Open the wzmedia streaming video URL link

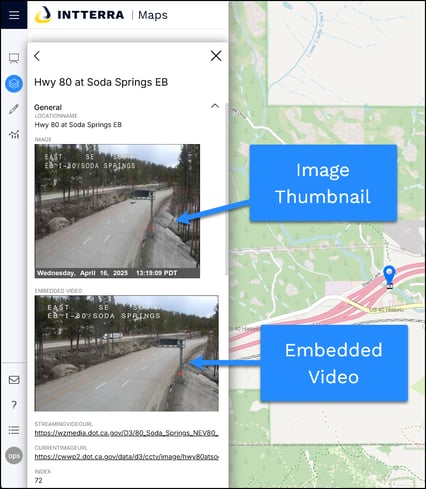coord(127,433)
